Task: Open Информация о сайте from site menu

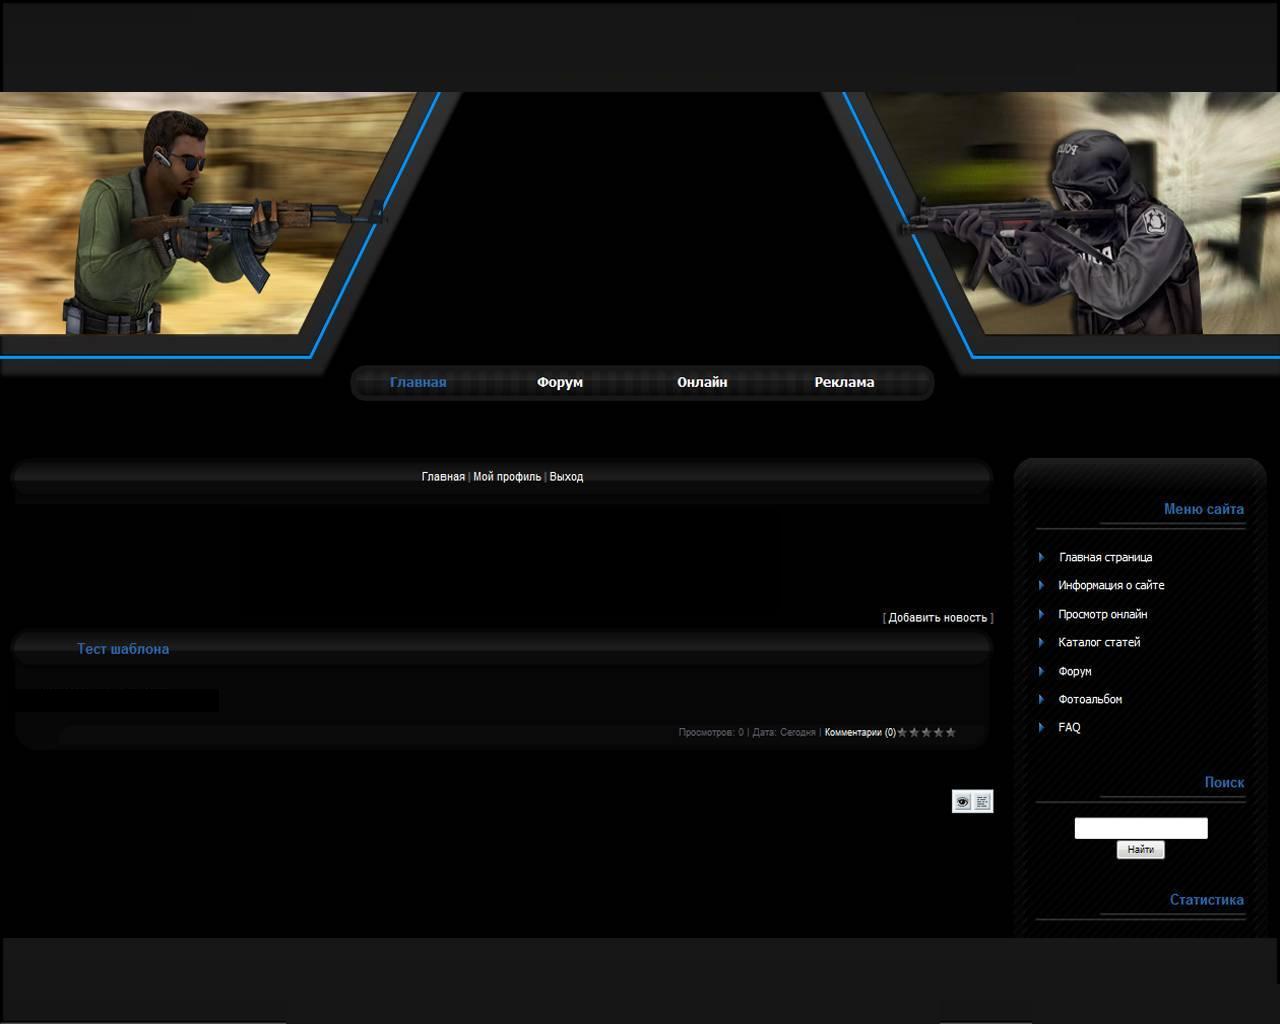Action: (1111, 585)
